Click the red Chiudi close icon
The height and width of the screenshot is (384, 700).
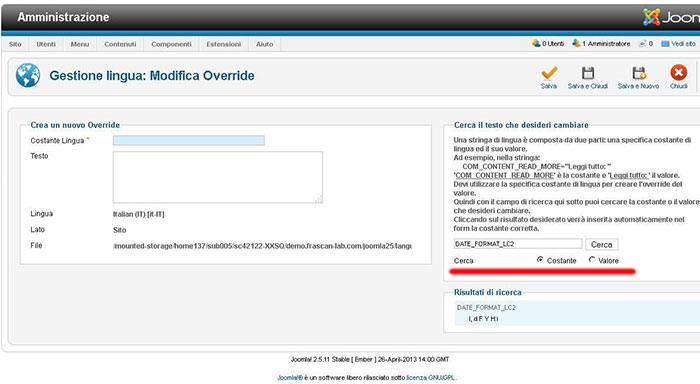click(679, 73)
